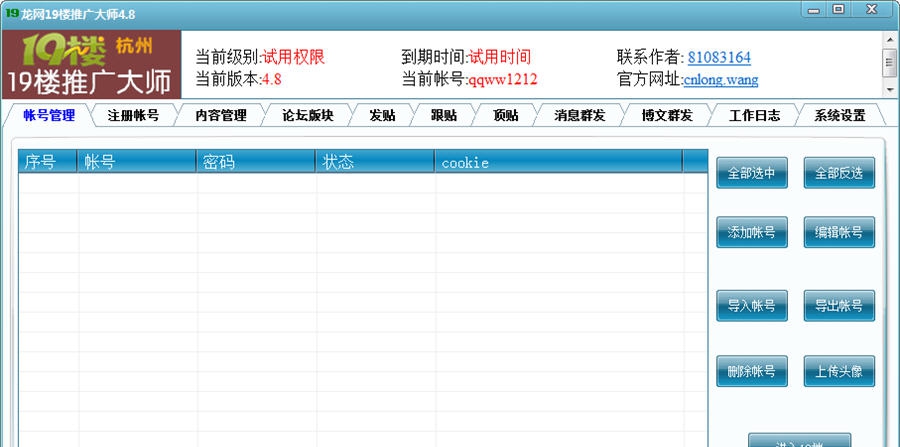Viewport: 900px width, 447px height.
Task: Open the 系统设置 tab
Action: coord(840,115)
